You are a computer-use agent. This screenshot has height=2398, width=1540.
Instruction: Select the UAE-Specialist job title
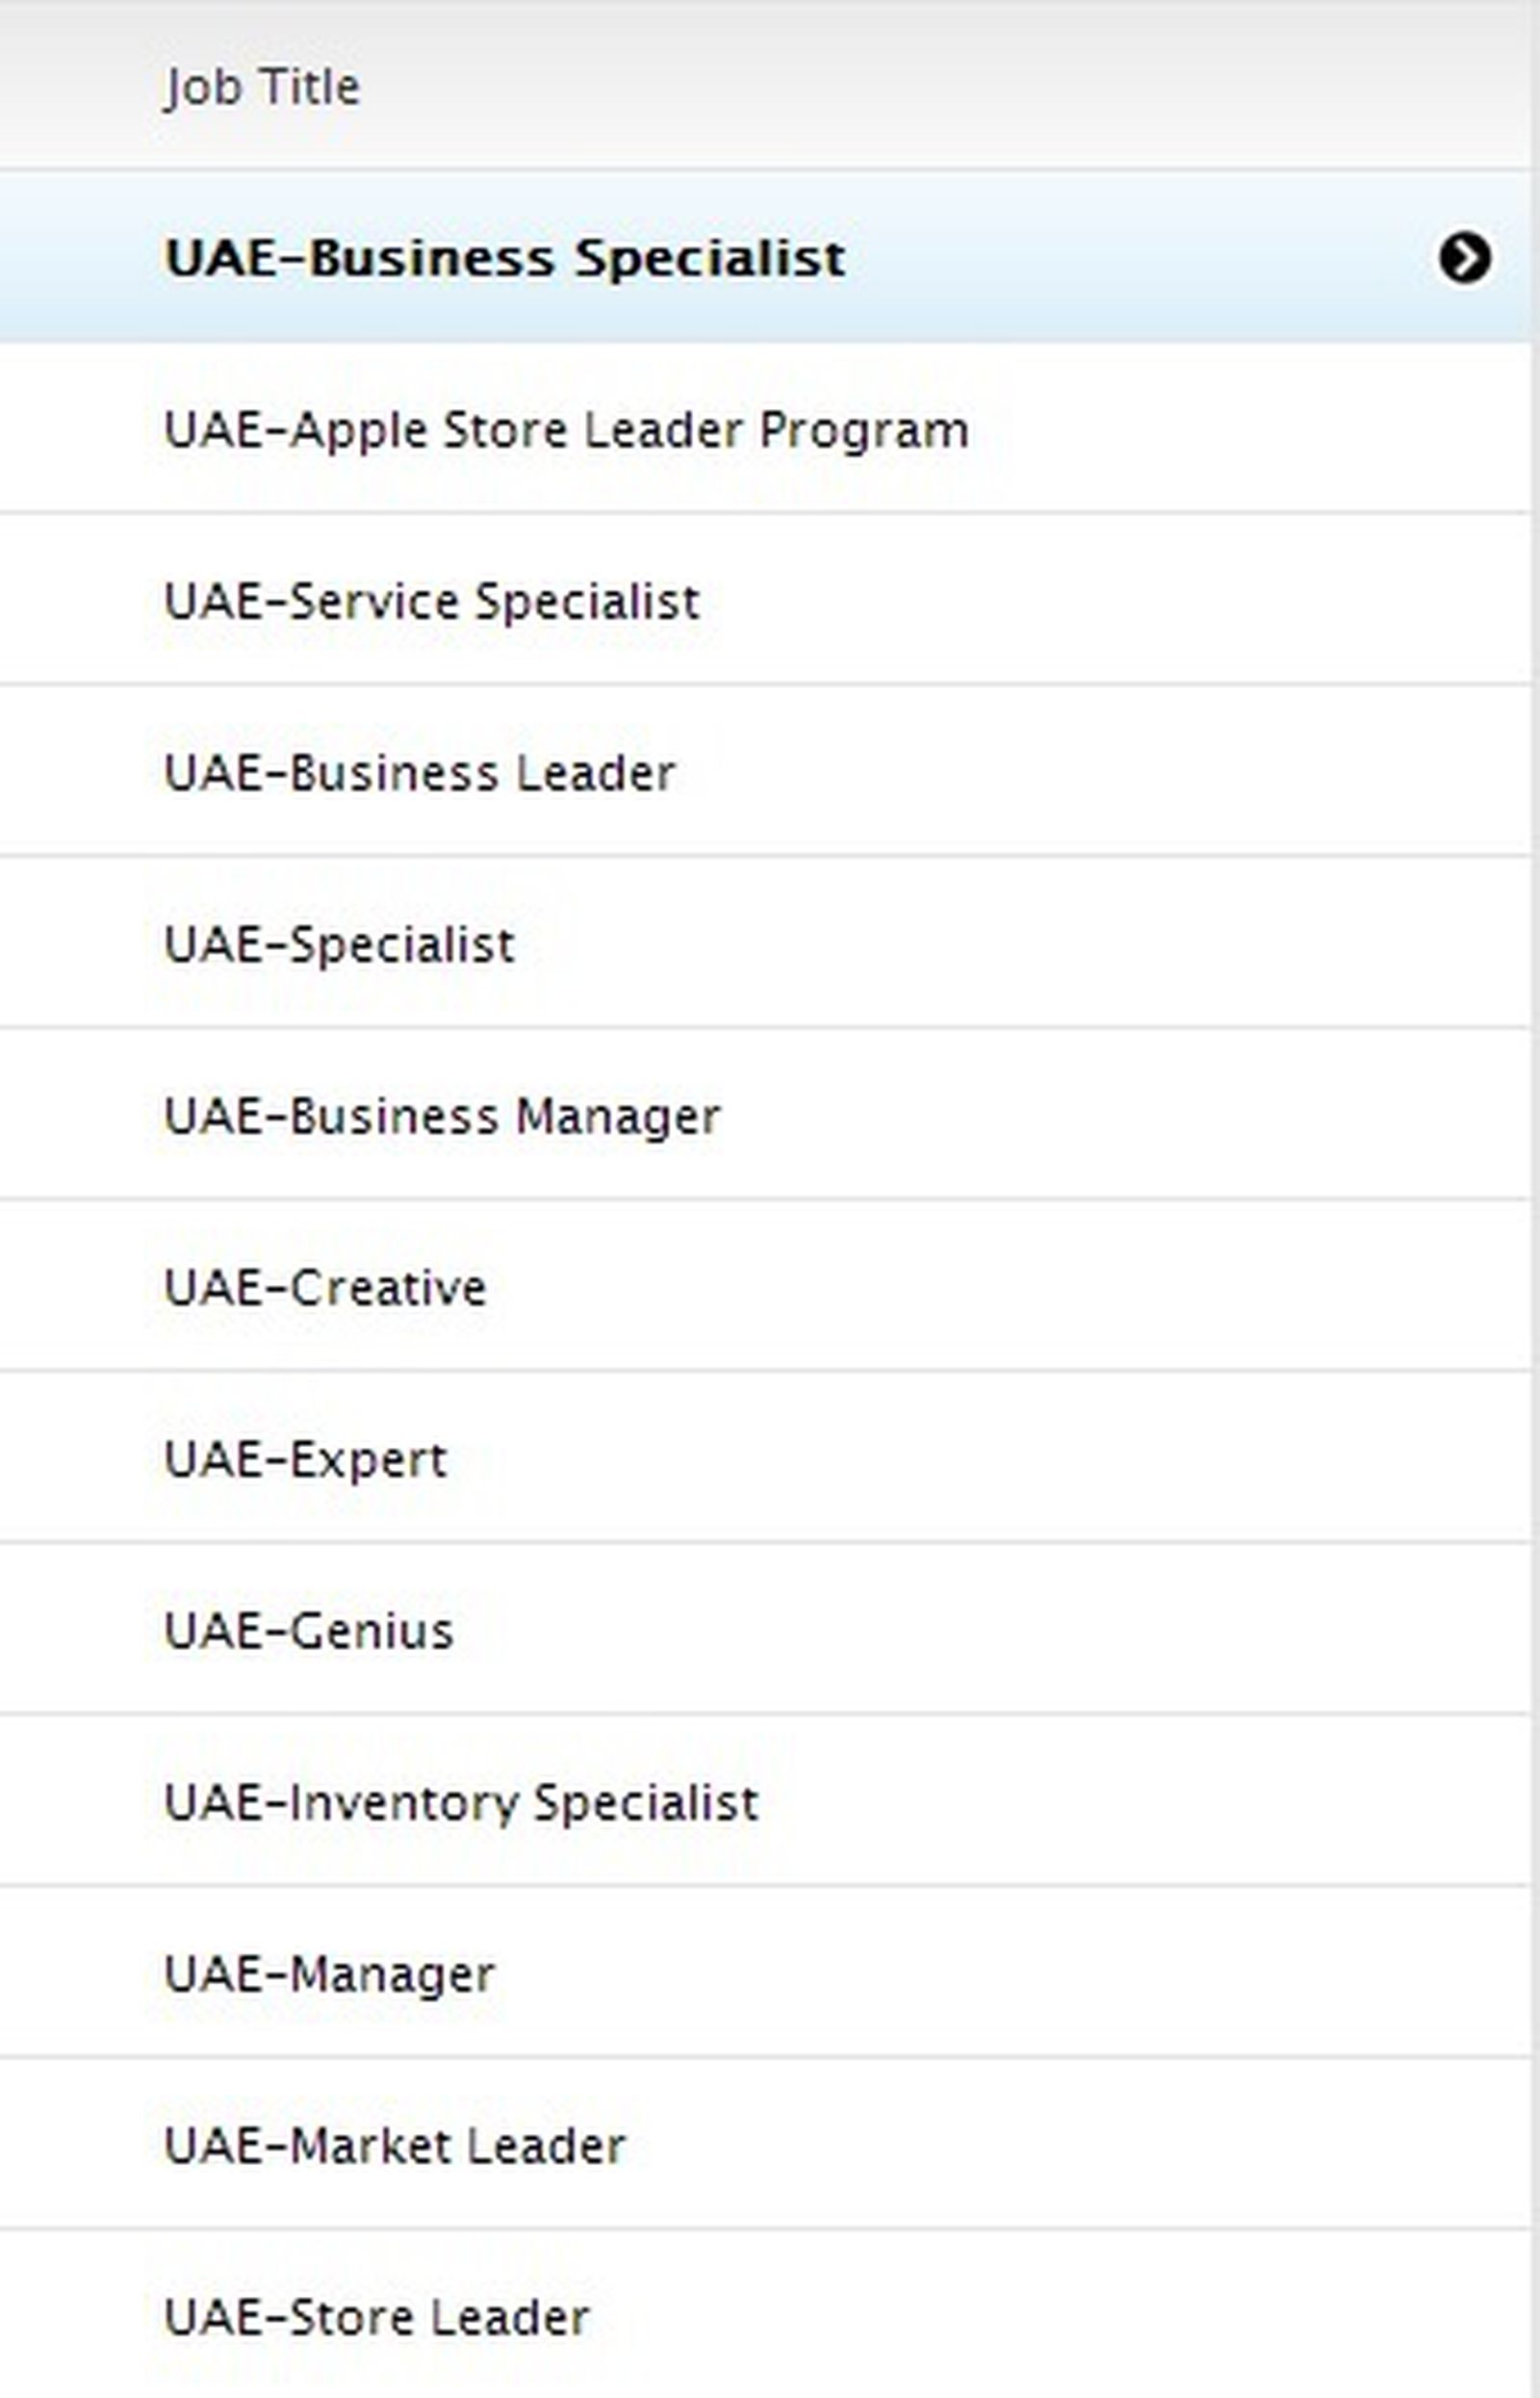click(x=340, y=945)
